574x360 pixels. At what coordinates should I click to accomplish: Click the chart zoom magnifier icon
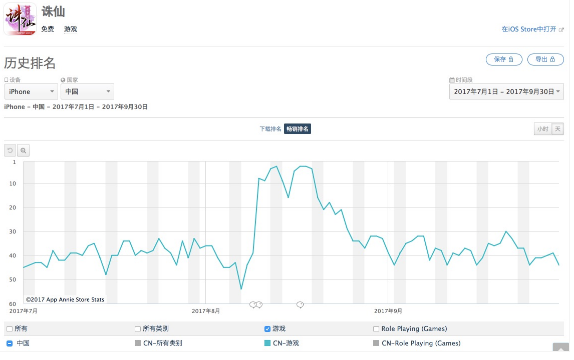coord(23,151)
